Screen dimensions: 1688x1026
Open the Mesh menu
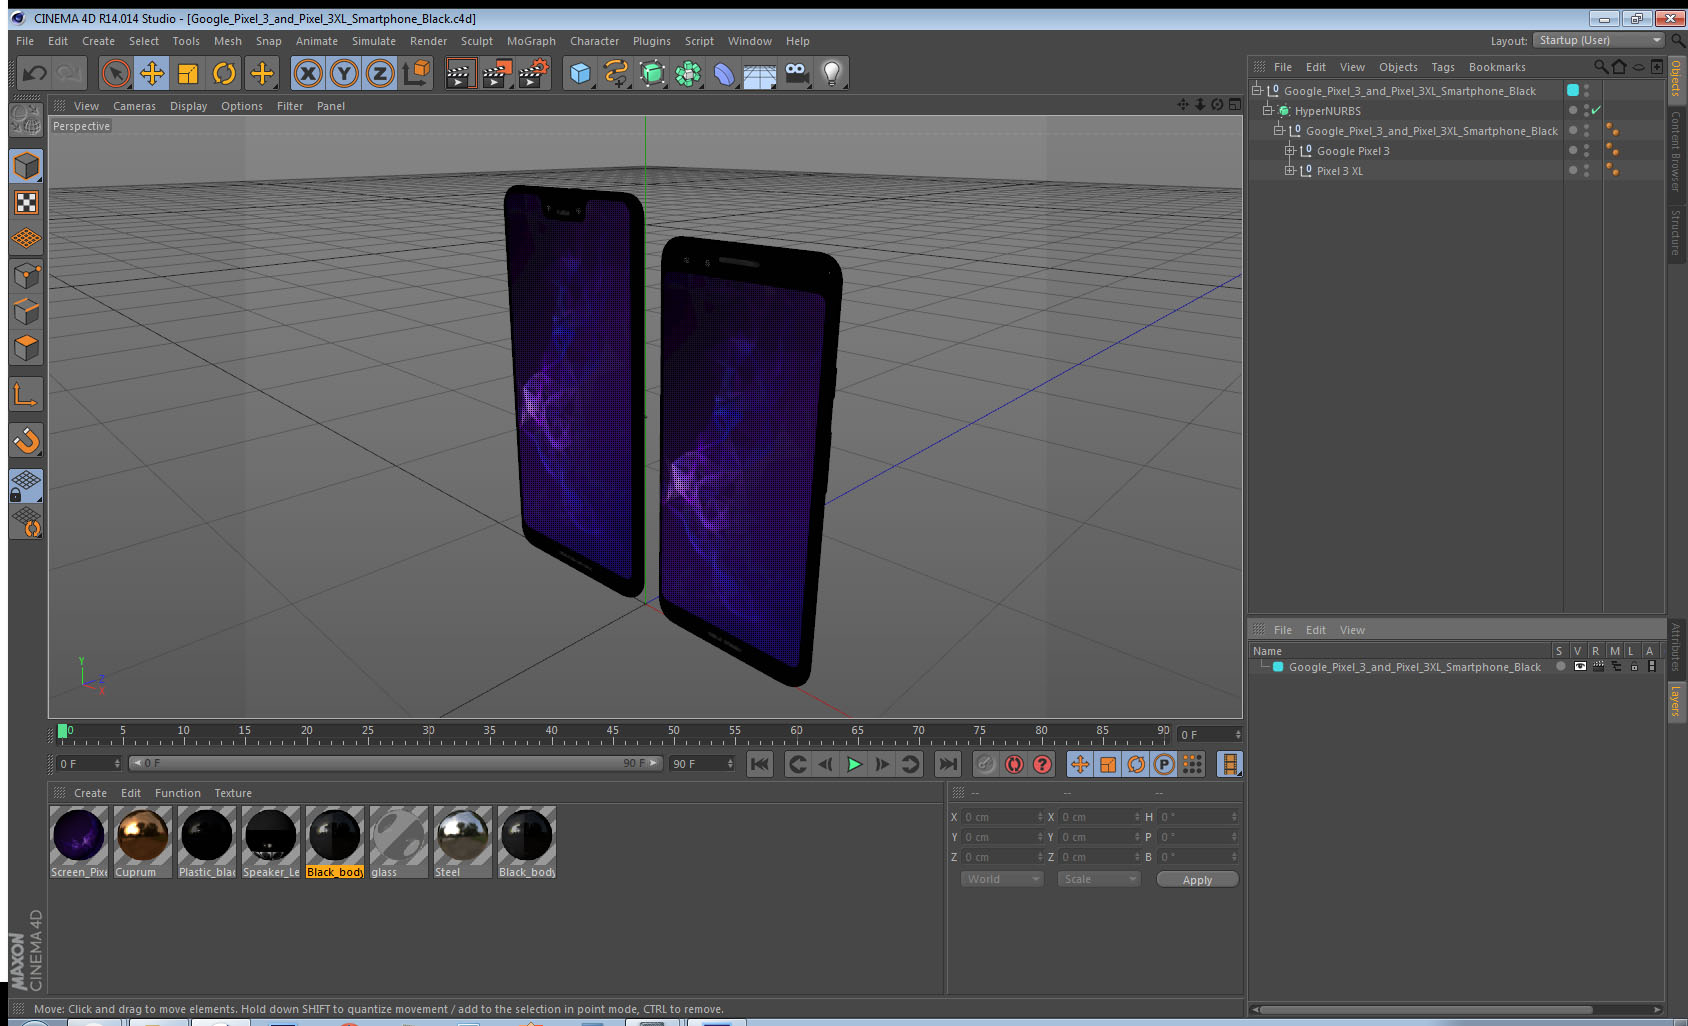point(228,41)
